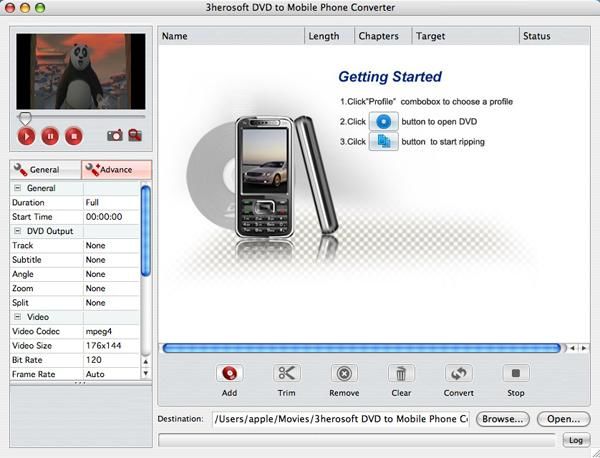
Task: Click the properties scroll down arrow
Action: coord(146,373)
